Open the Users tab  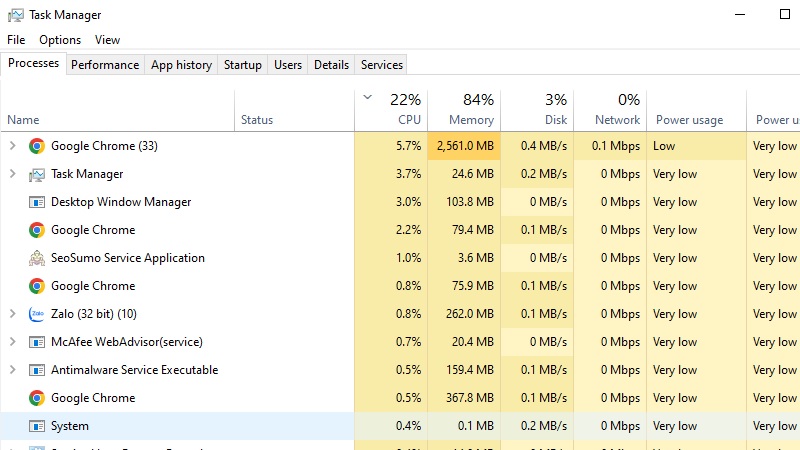[x=288, y=65]
